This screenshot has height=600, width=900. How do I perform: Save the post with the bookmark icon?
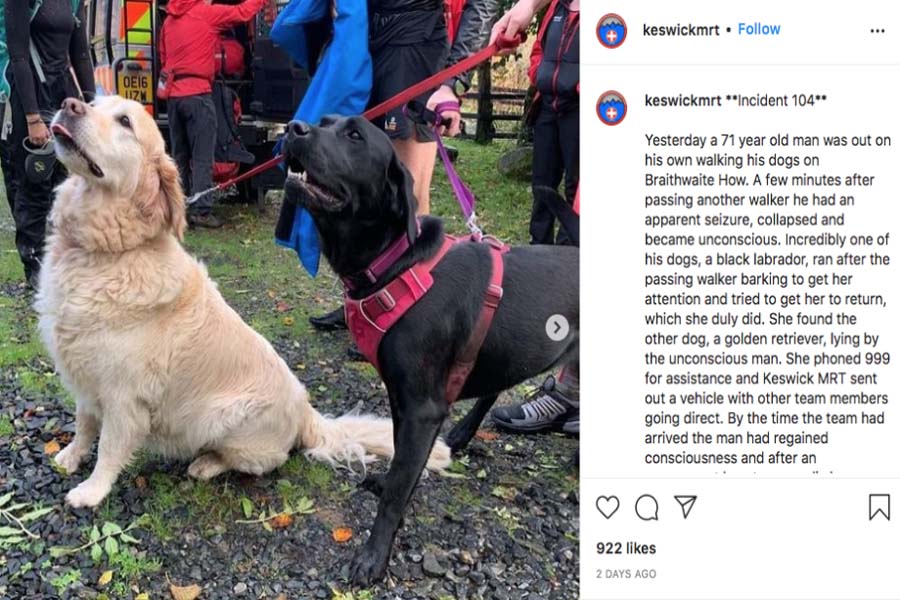[879, 507]
